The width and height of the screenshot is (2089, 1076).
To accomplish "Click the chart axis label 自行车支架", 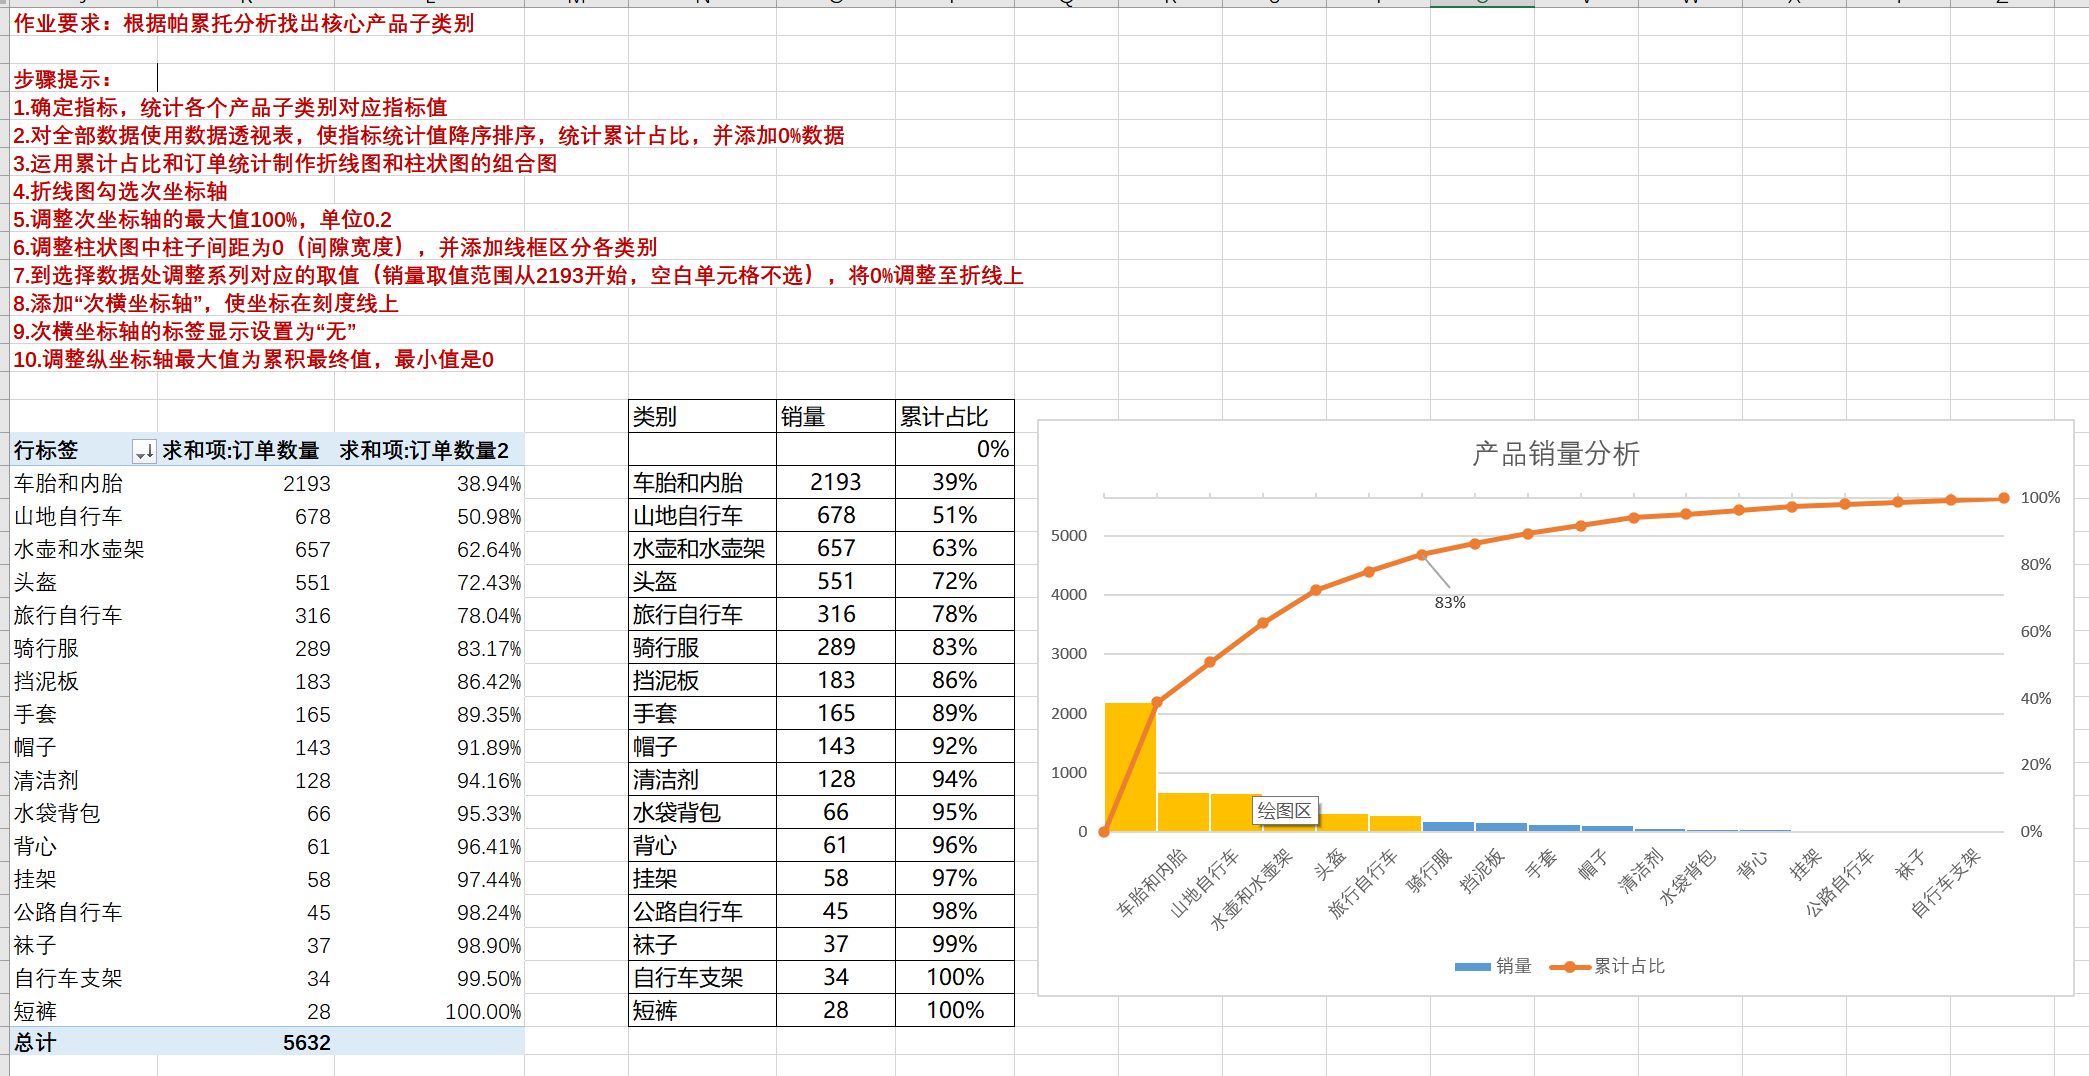I will pyautogui.click(x=1946, y=882).
